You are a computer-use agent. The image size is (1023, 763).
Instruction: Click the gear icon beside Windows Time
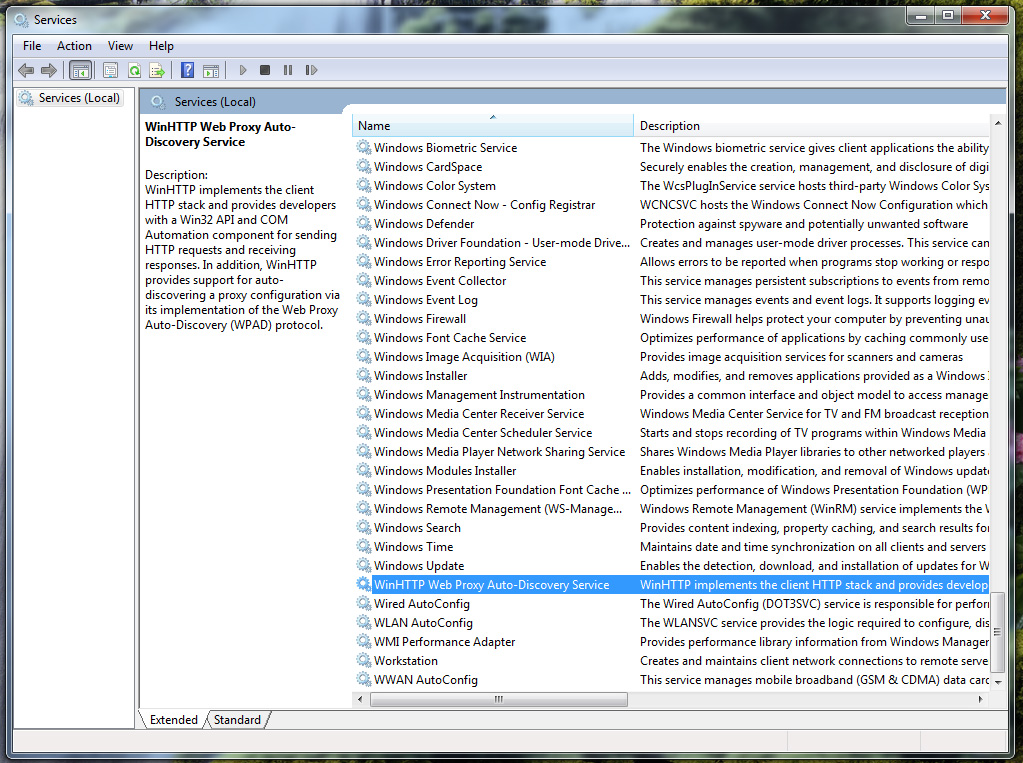coord(363,546)
